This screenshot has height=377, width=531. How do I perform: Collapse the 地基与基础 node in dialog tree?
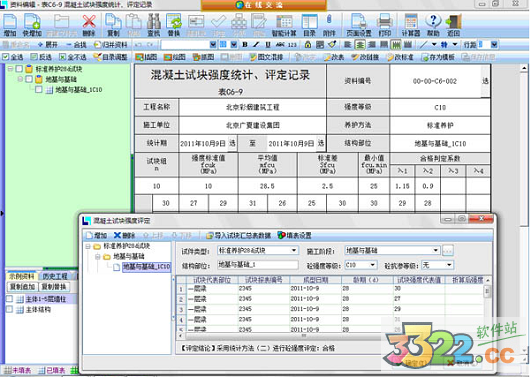(98, 256)
